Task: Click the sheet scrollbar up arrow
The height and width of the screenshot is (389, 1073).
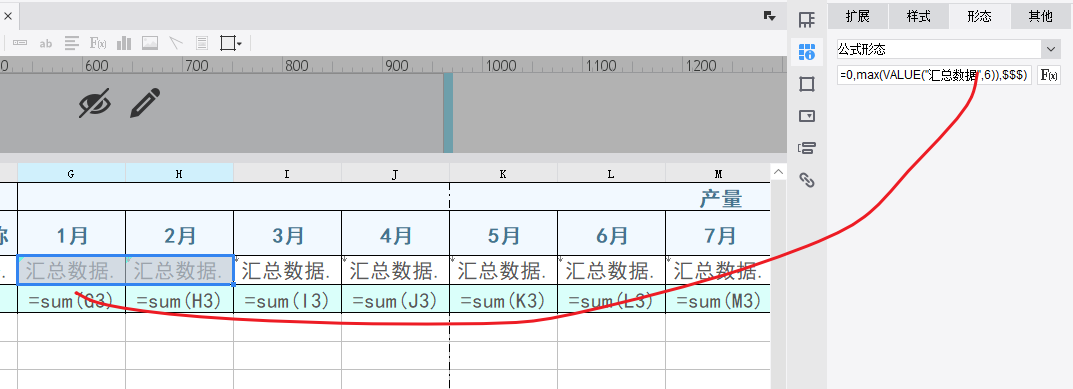Action: [779, 173]
